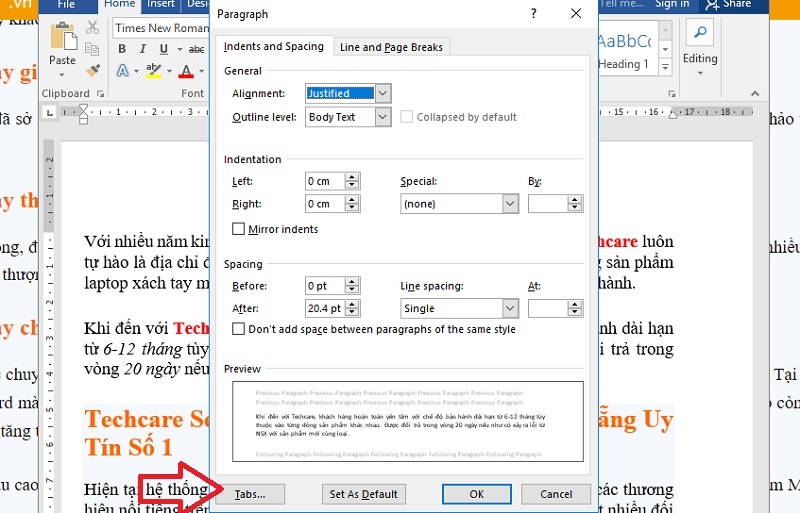Screen dimensions: 800x513
Task: Collapse the ribbon with chevron
Action: pos(755,93)
